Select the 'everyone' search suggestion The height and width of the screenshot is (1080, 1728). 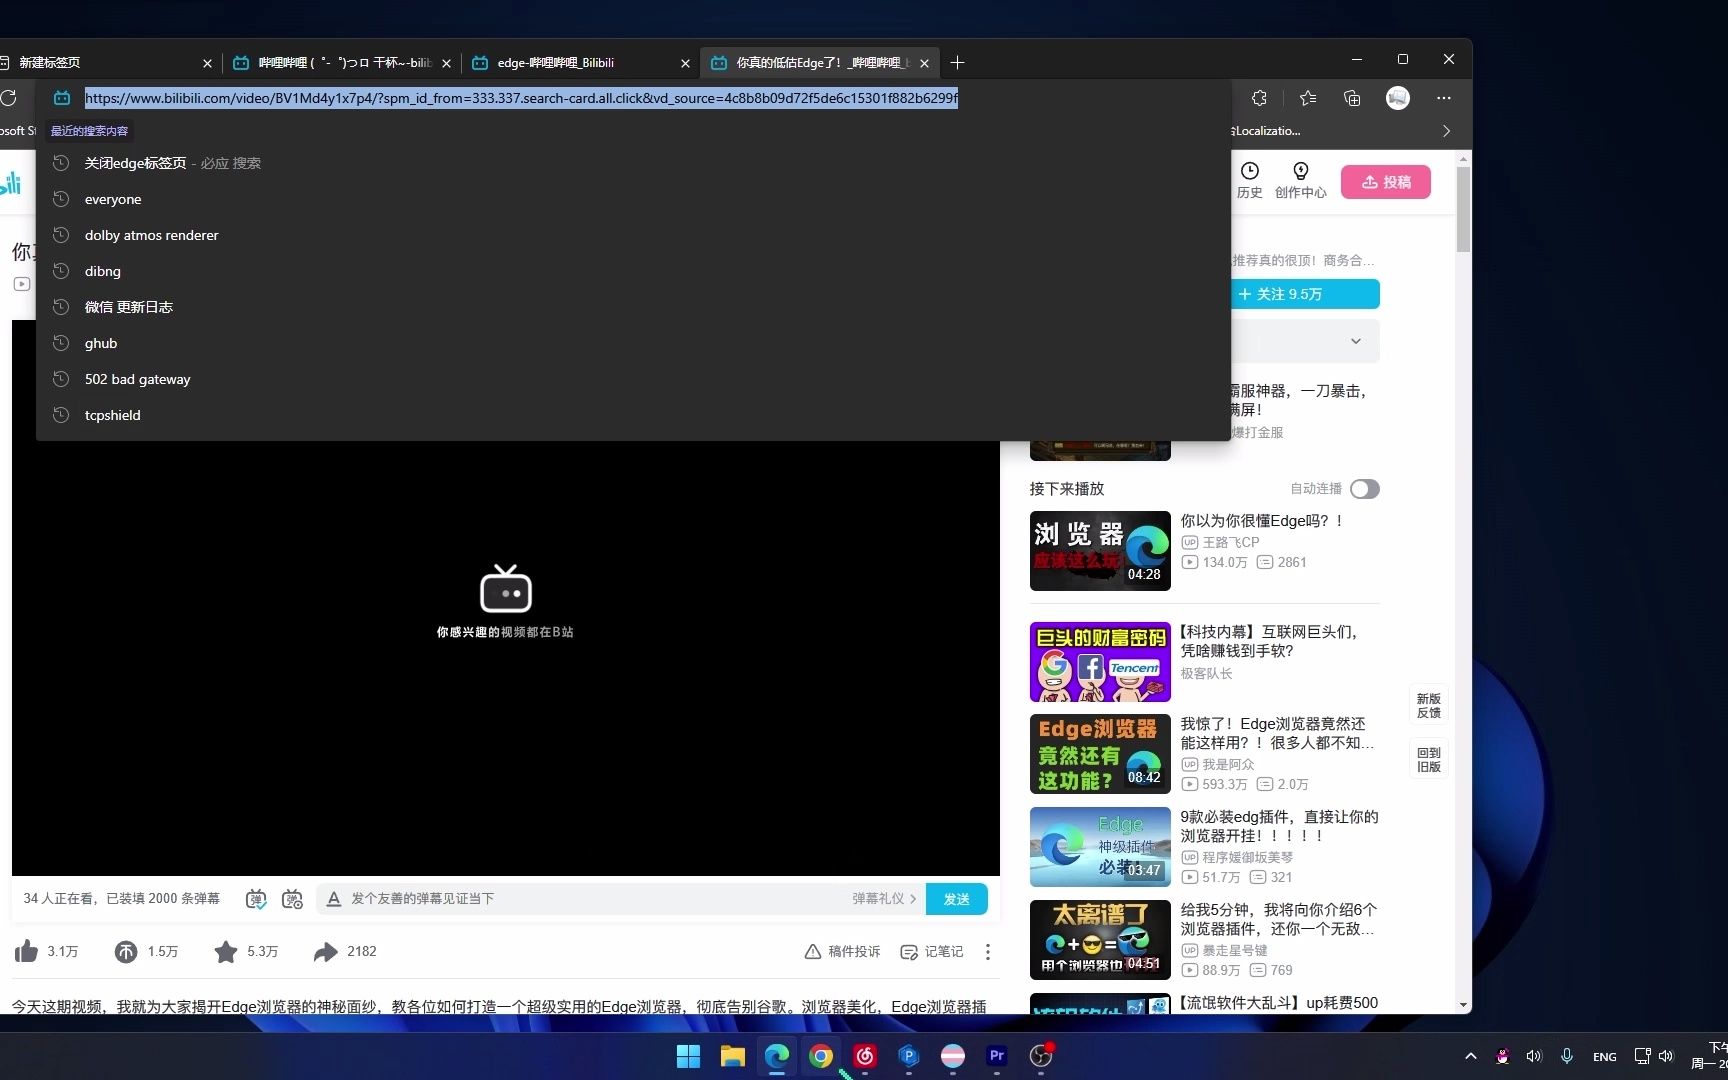pos(633,199)
